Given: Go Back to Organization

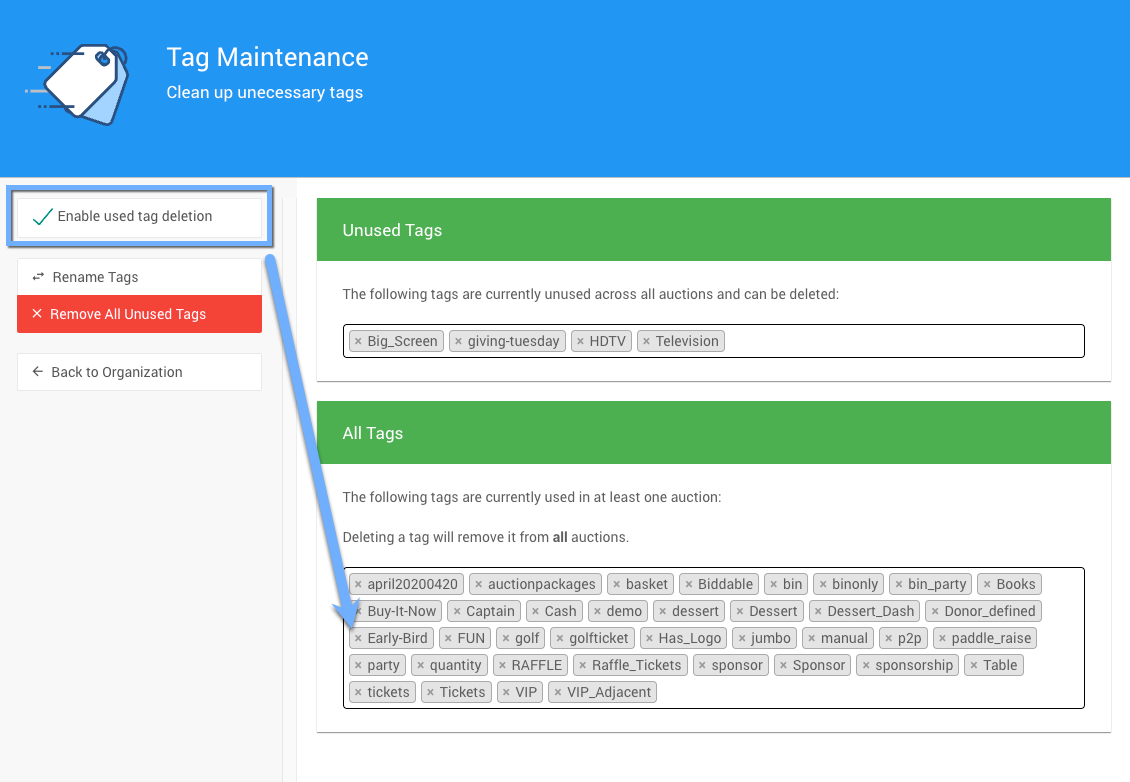Looking at the screenshot, I should [x=139, y=372].
